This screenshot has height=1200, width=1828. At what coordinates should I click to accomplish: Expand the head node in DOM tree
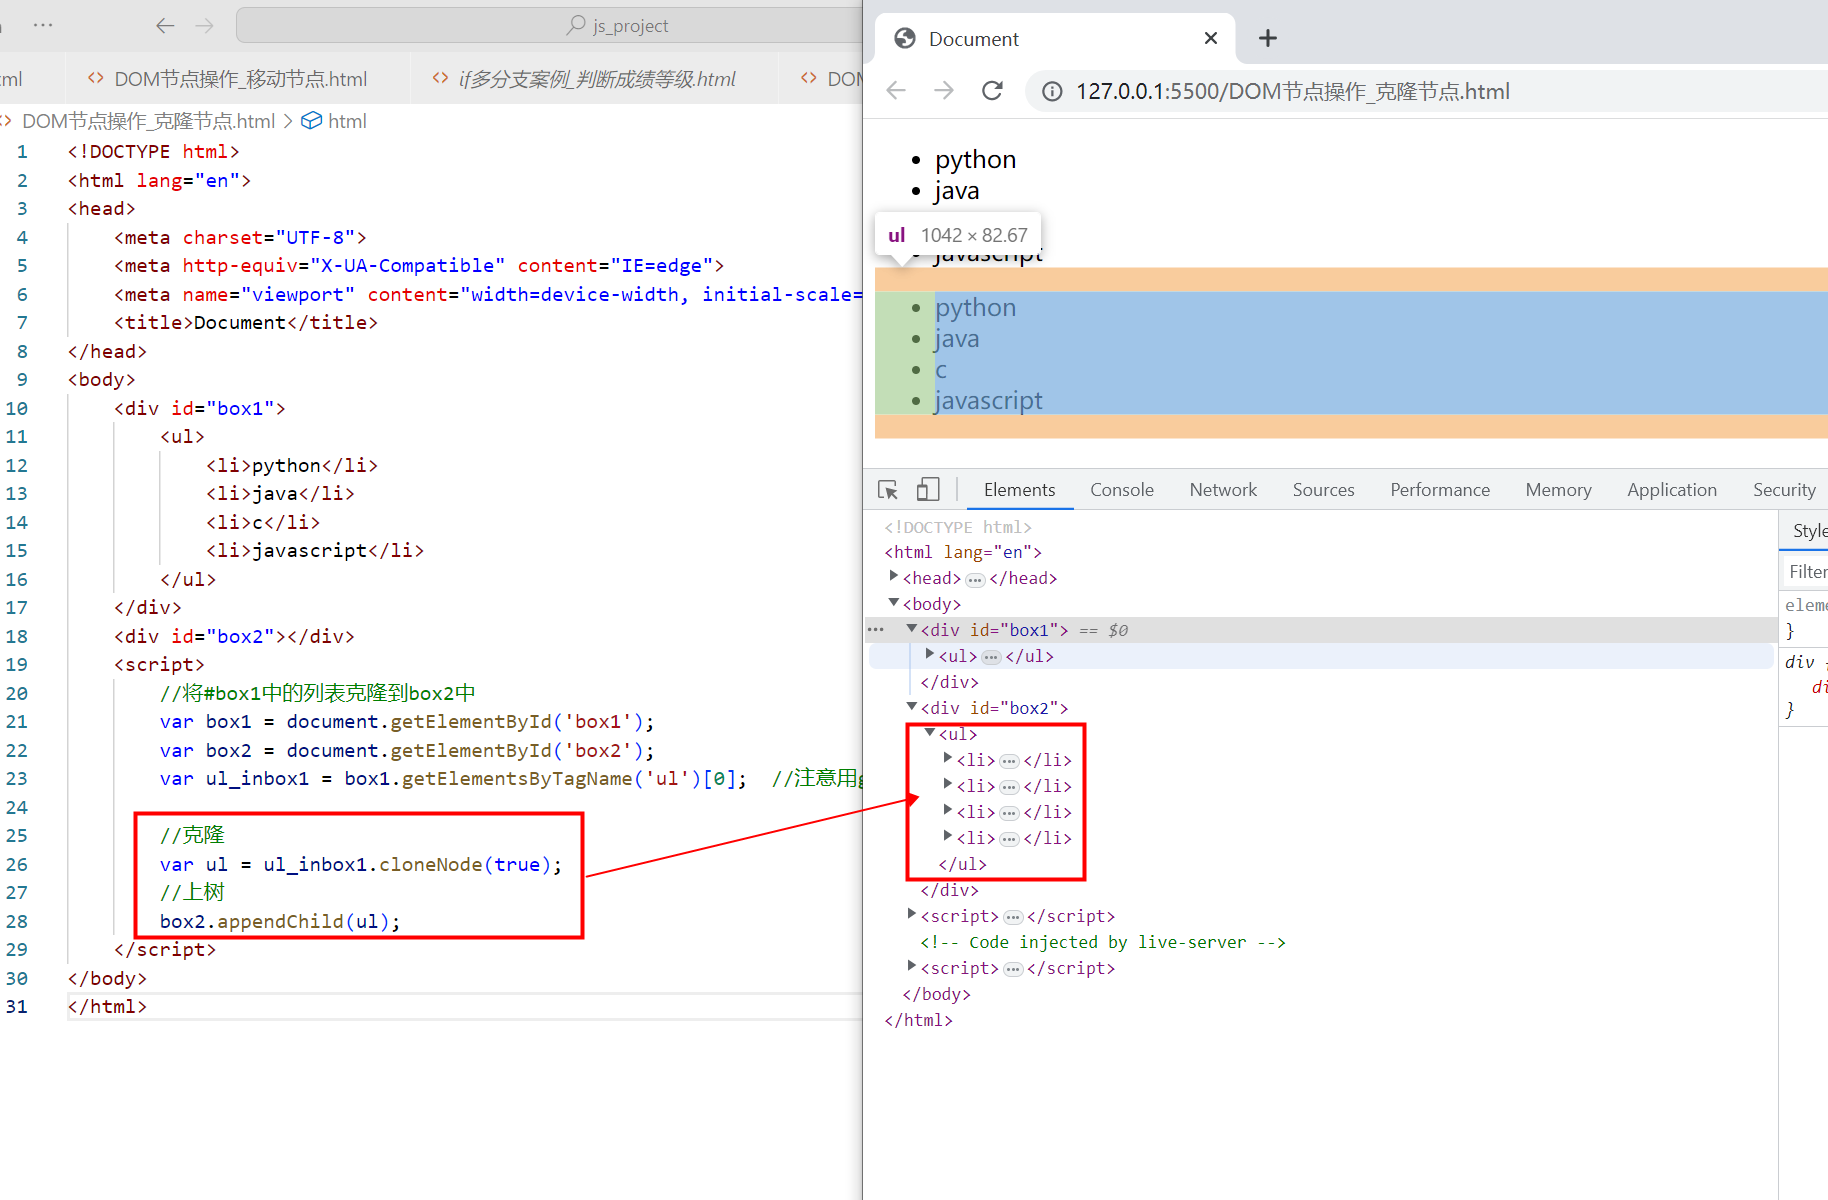[894, 577]
